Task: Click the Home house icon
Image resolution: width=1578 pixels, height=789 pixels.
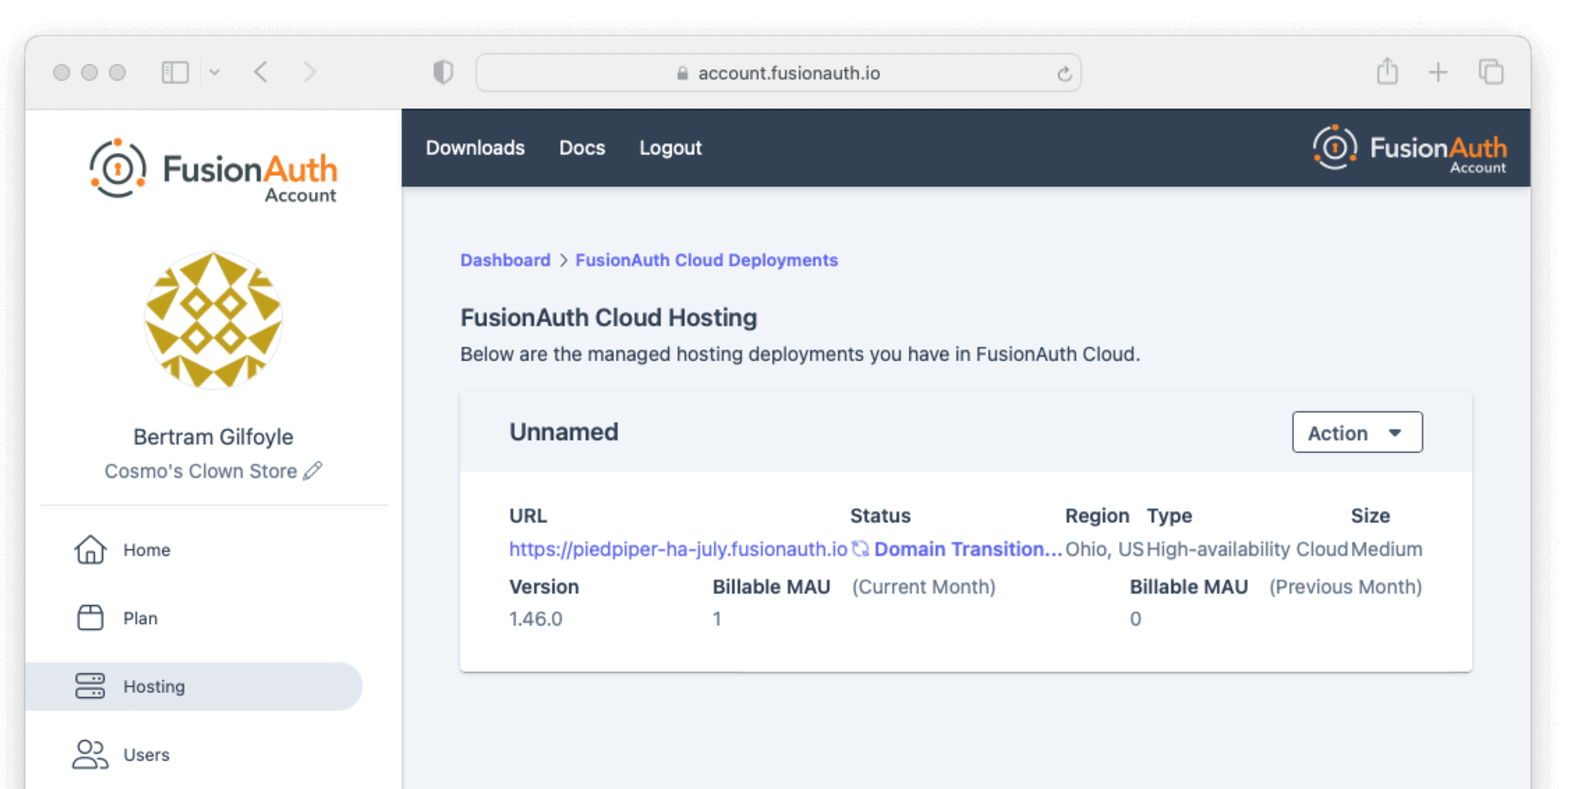Action: click(90, 549)
